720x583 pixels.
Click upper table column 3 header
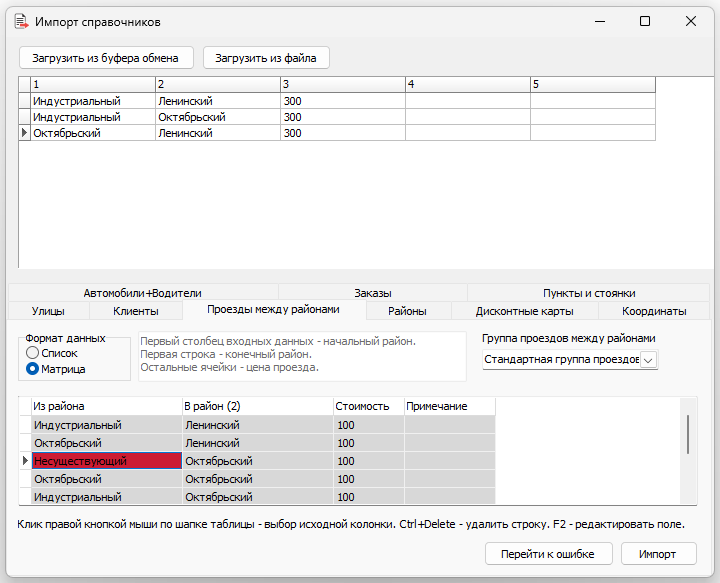(343, 84)
